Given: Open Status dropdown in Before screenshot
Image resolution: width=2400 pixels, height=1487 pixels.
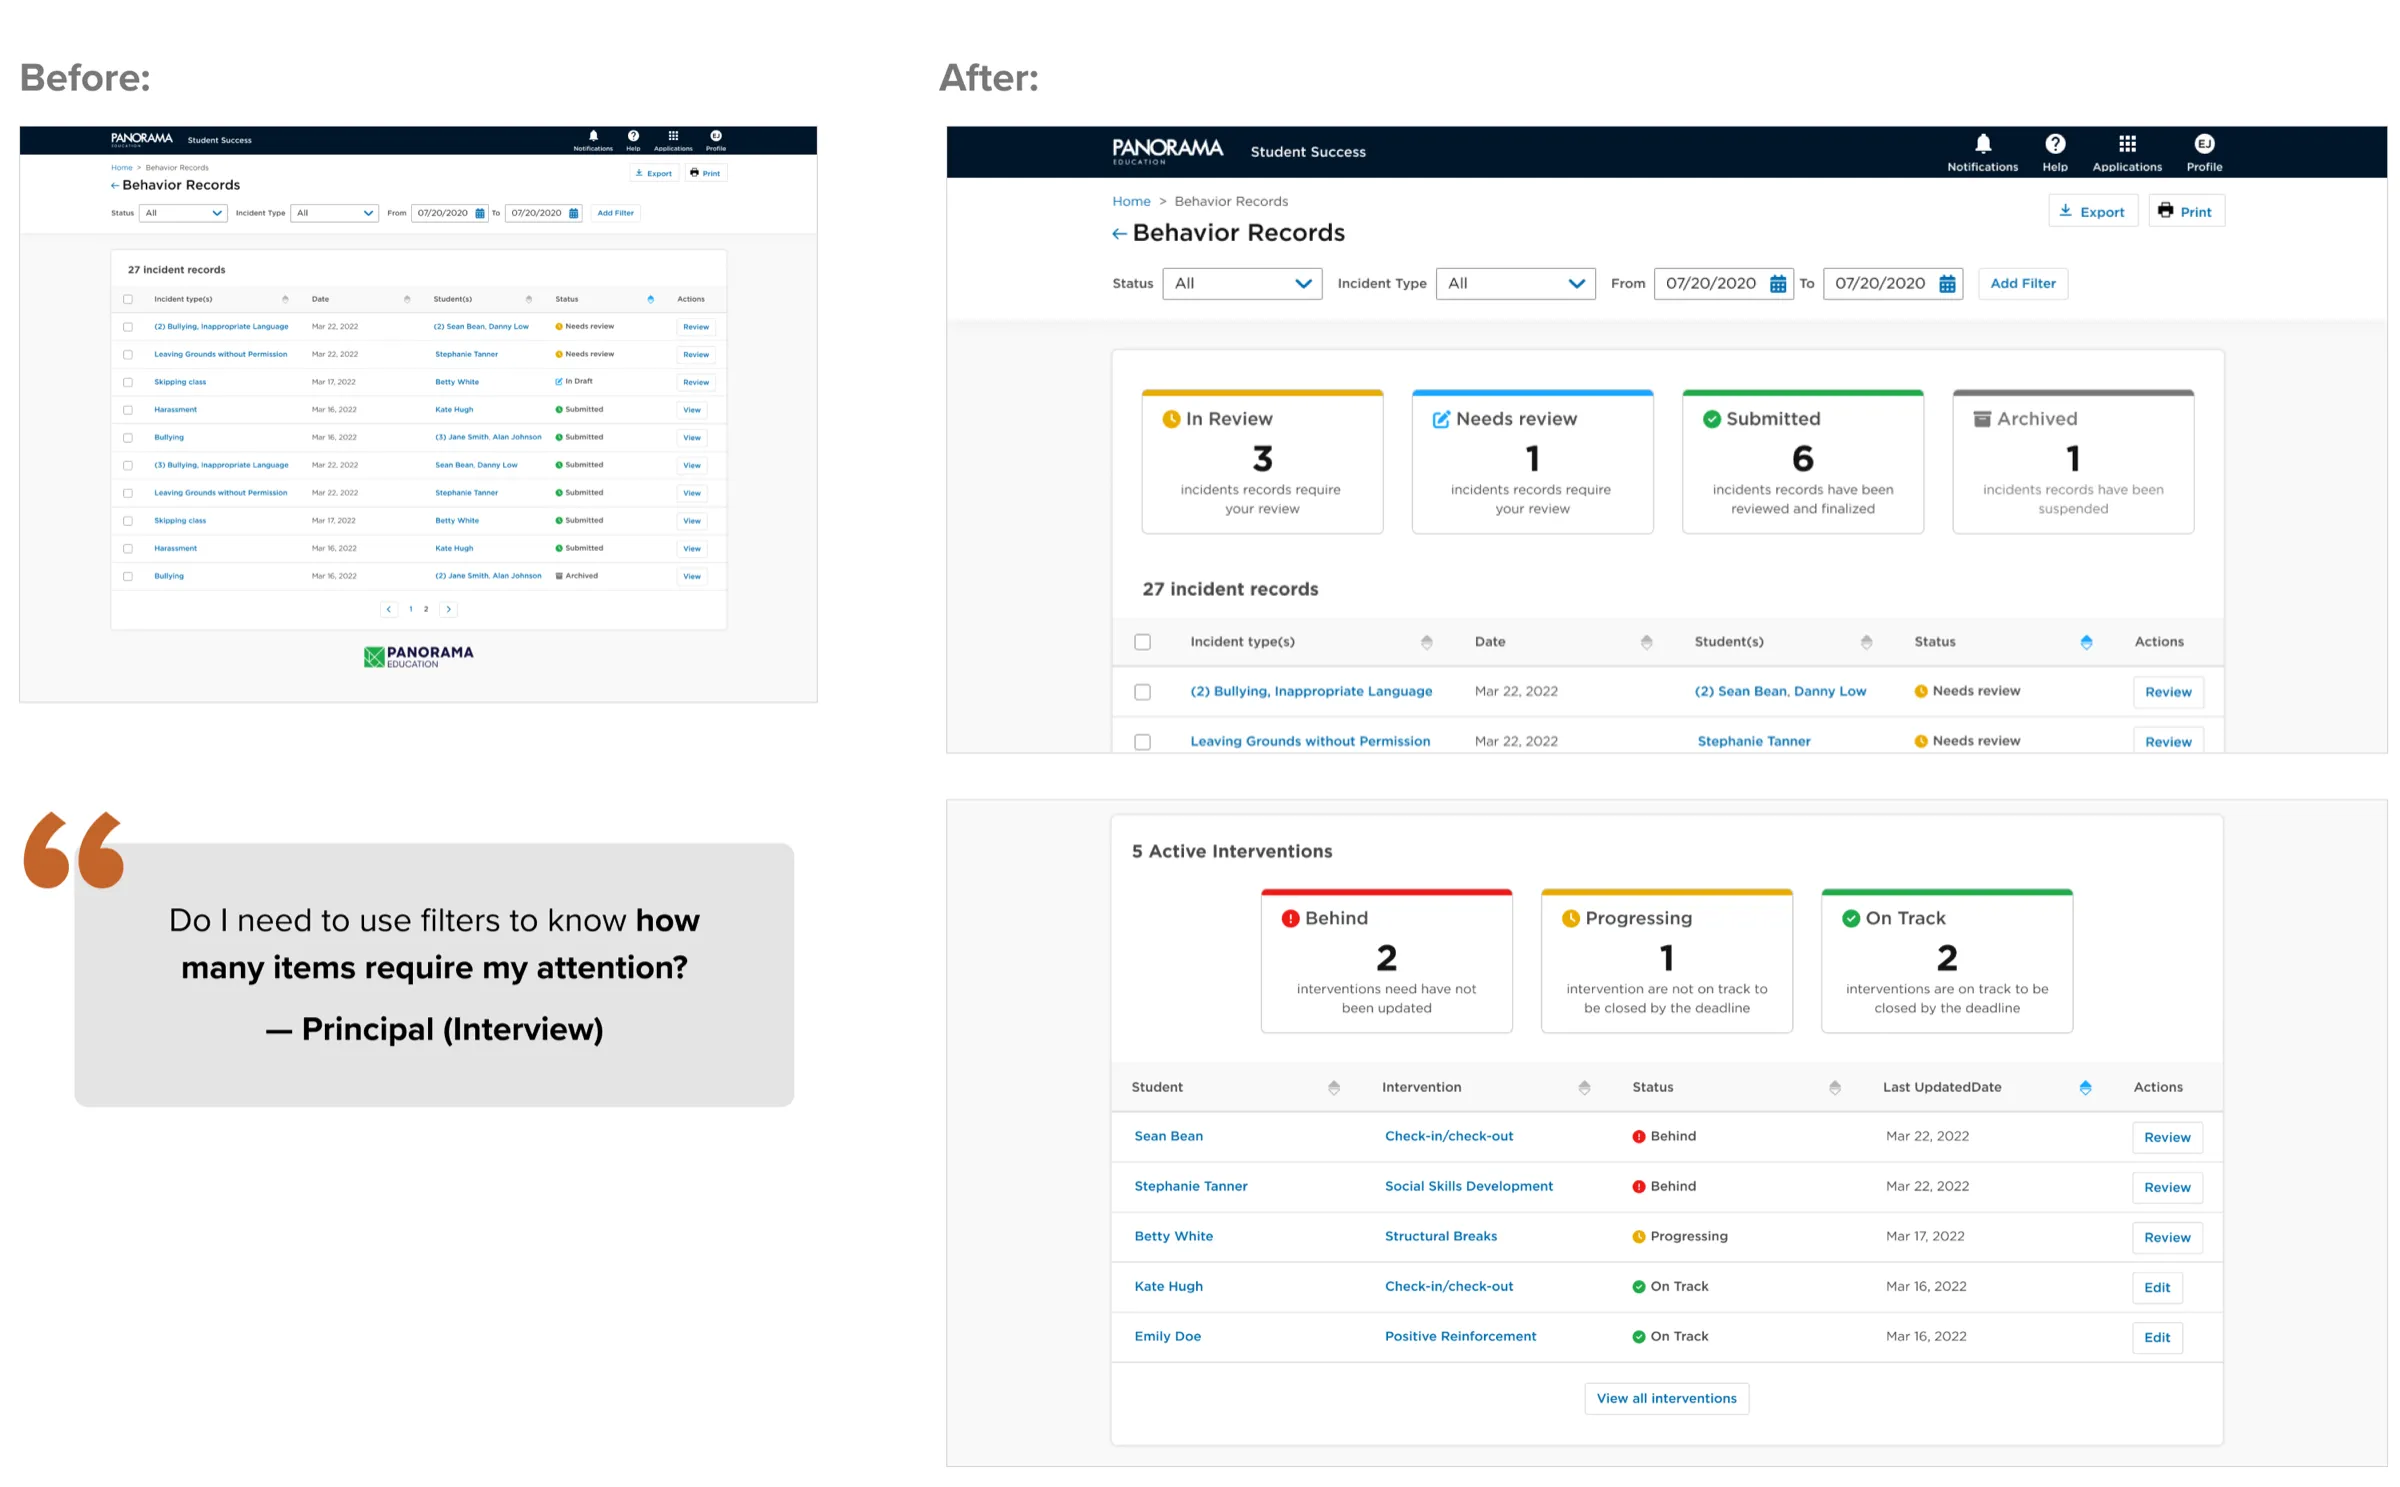Looking at the screenshot, I should [x=182, y=213].
